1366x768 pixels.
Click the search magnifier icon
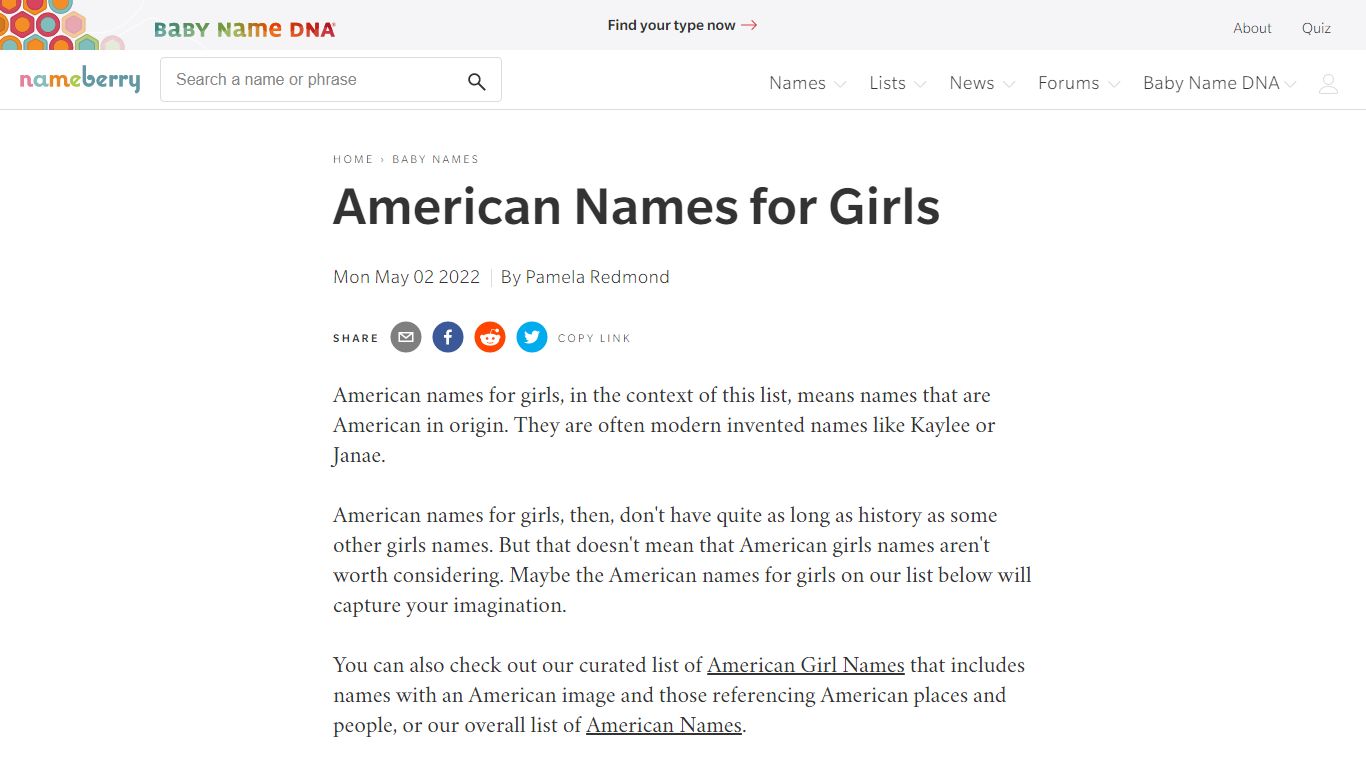(x=477, y=82)
